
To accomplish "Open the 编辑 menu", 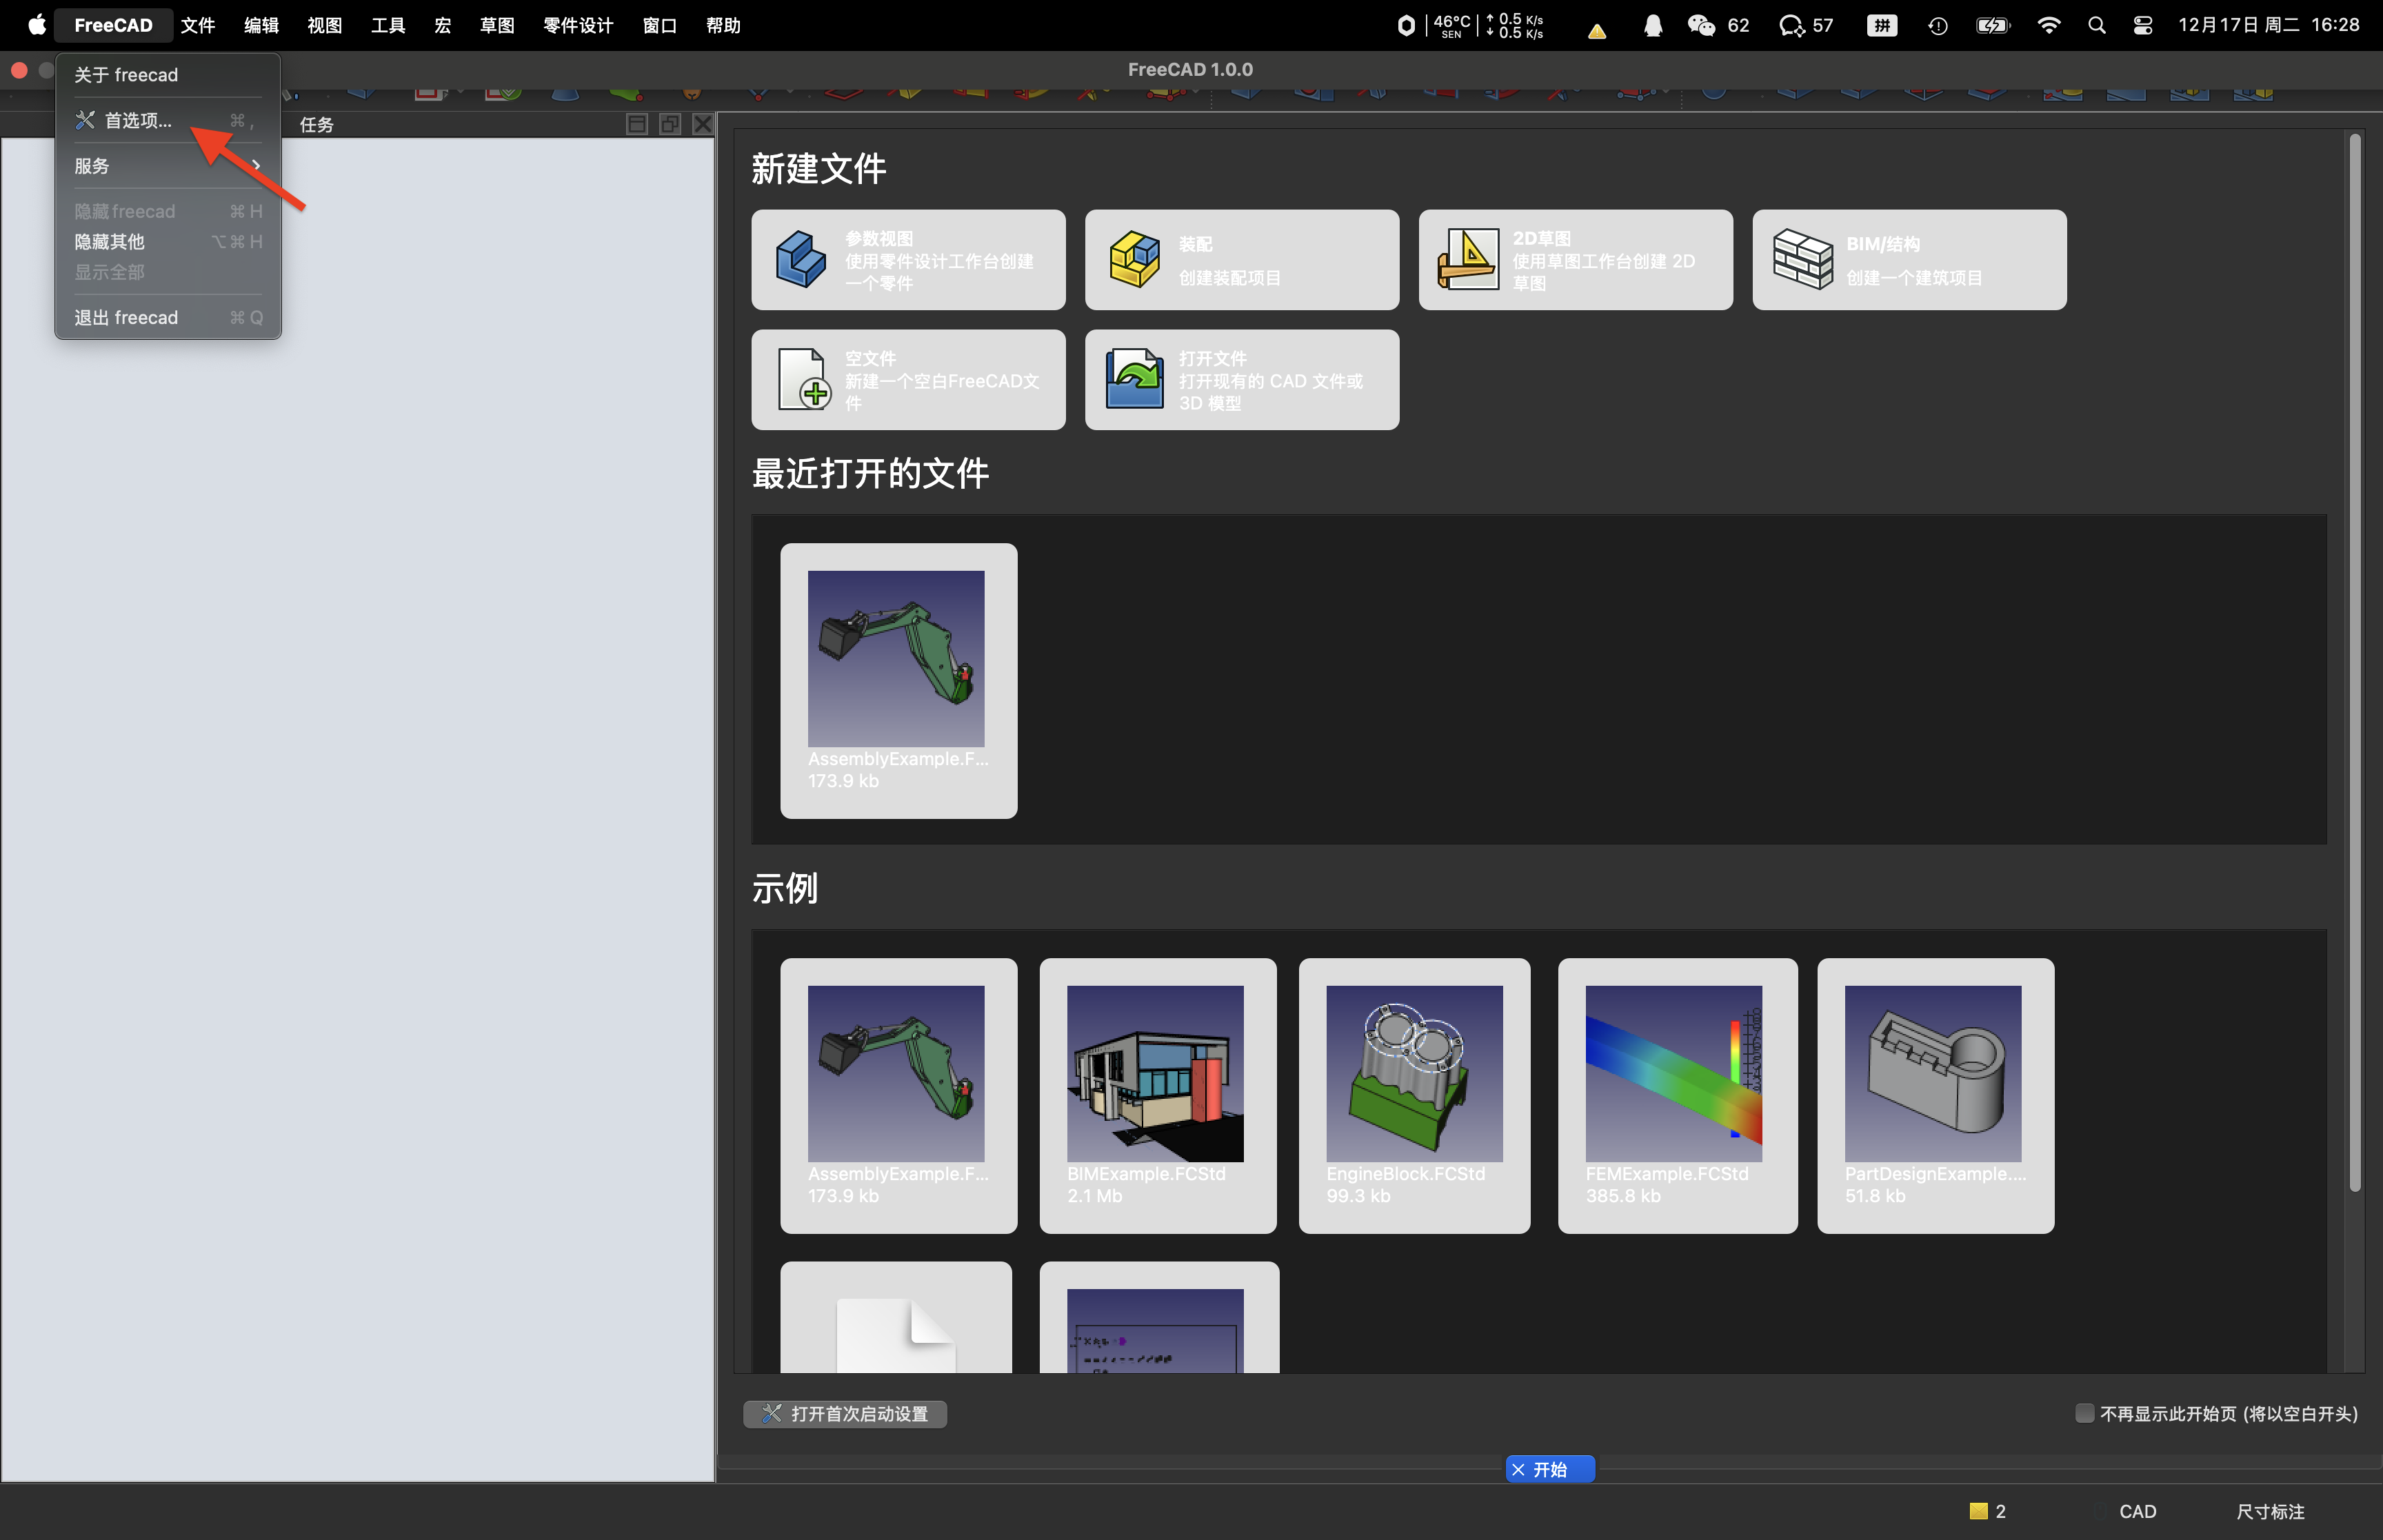I will [x=261, y=25].
